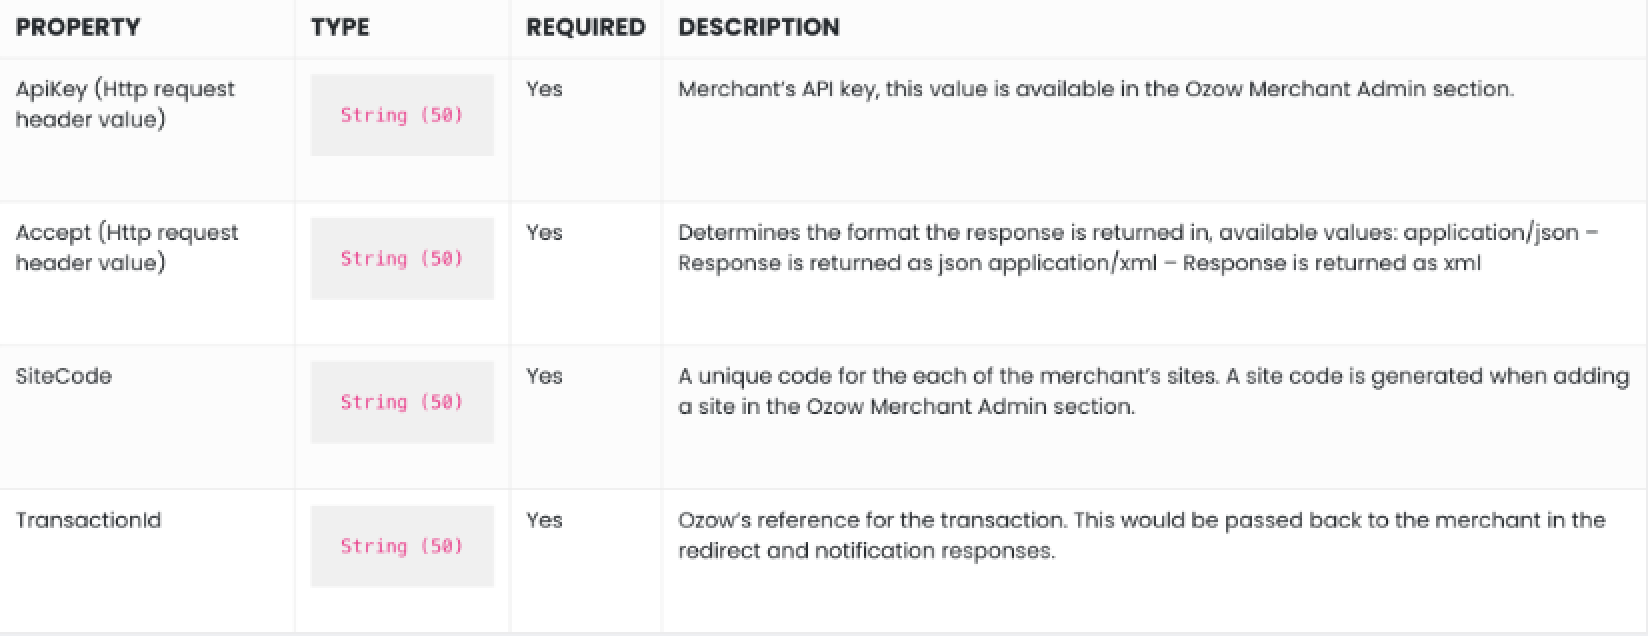Image resolution: width=1648 pixels, height=636 pixels.
Task: Click the Merchant's API key description text
Action: pos(1096,89)
